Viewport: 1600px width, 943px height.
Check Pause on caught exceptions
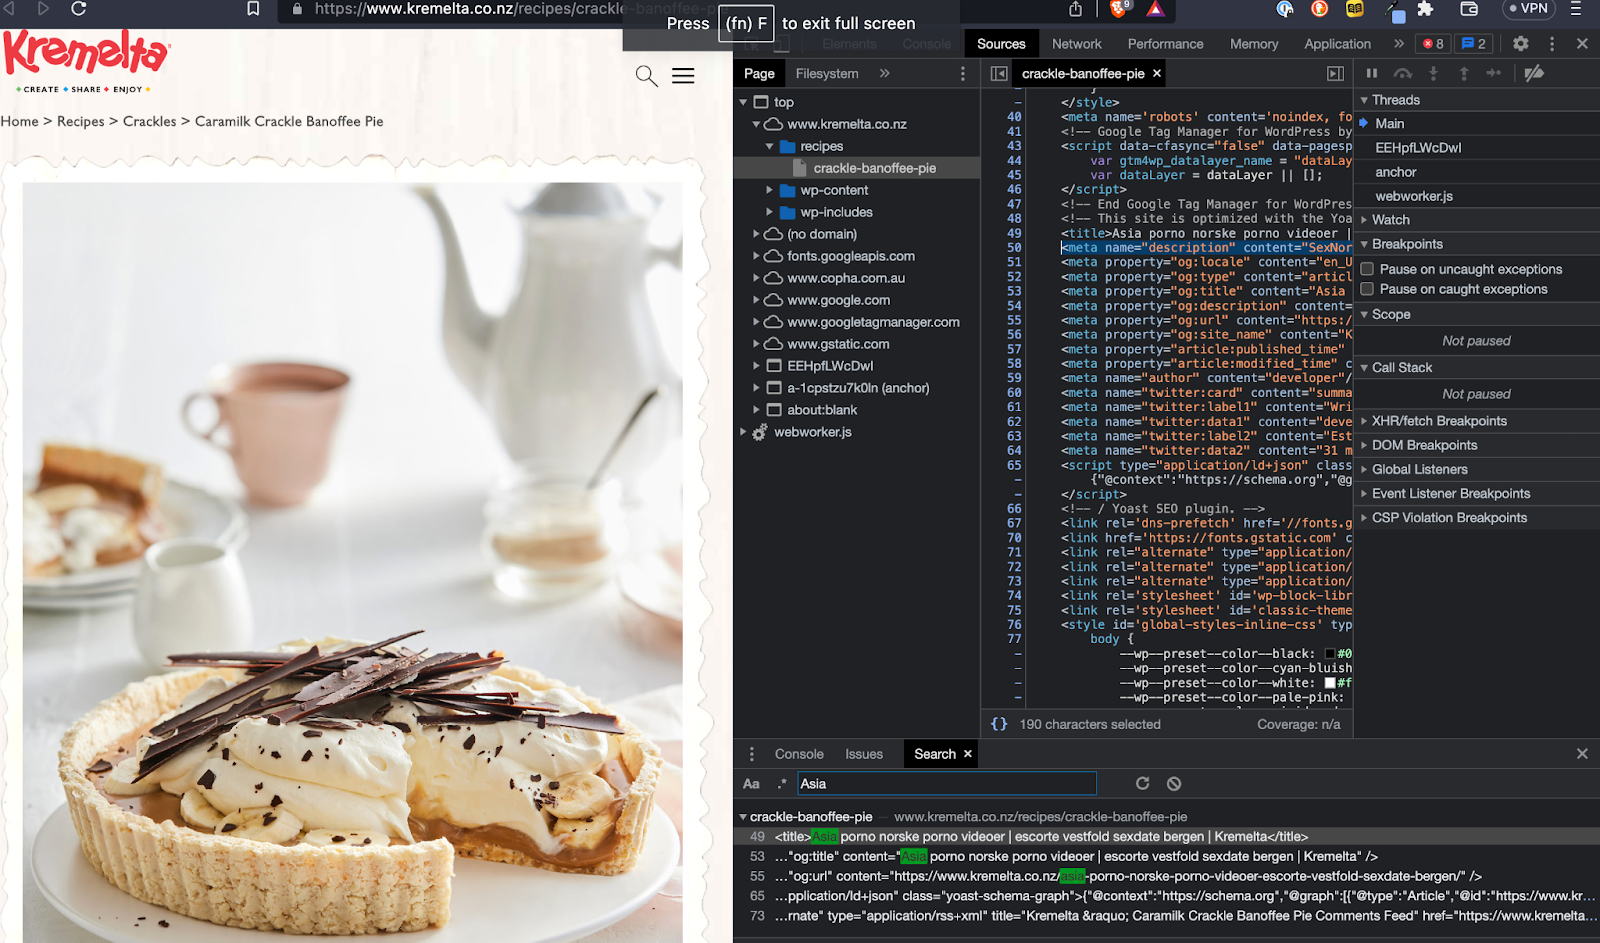[1366, 288]
